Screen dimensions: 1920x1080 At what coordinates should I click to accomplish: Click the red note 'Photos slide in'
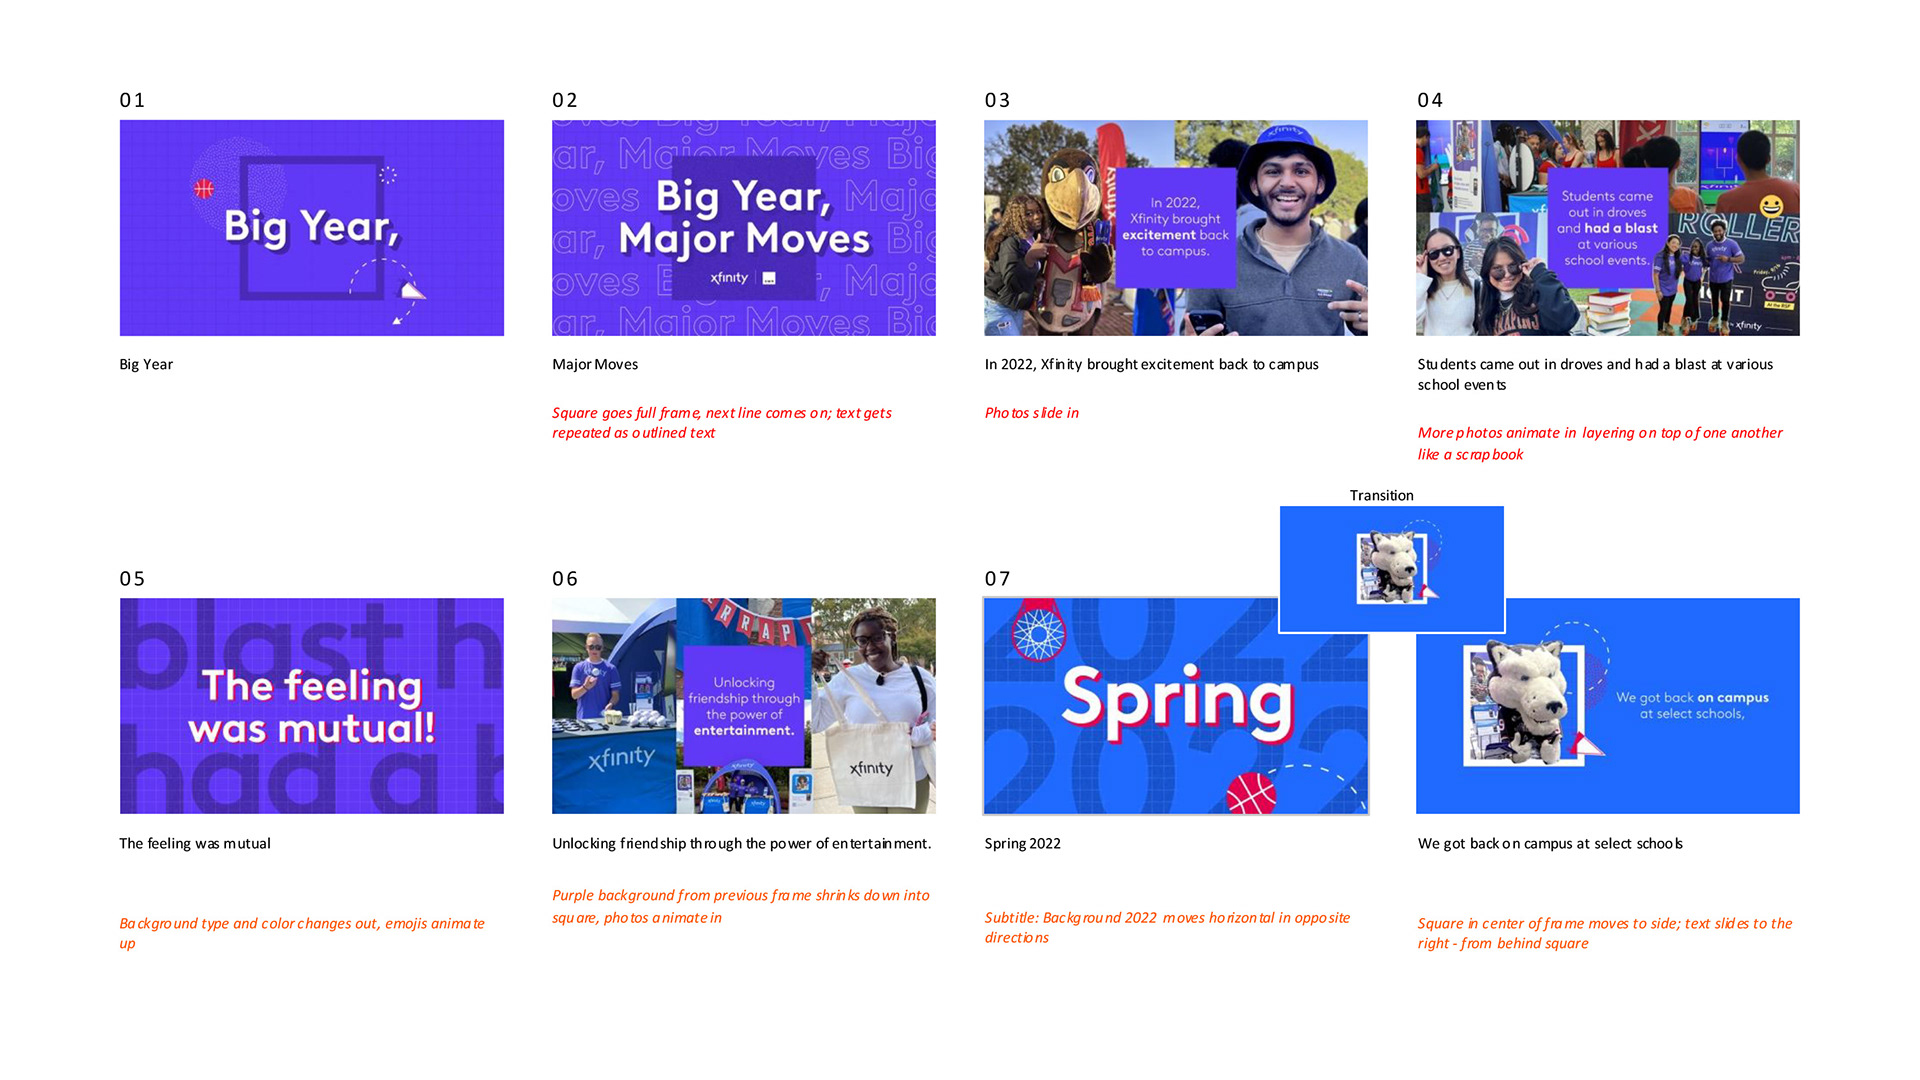1031,412
